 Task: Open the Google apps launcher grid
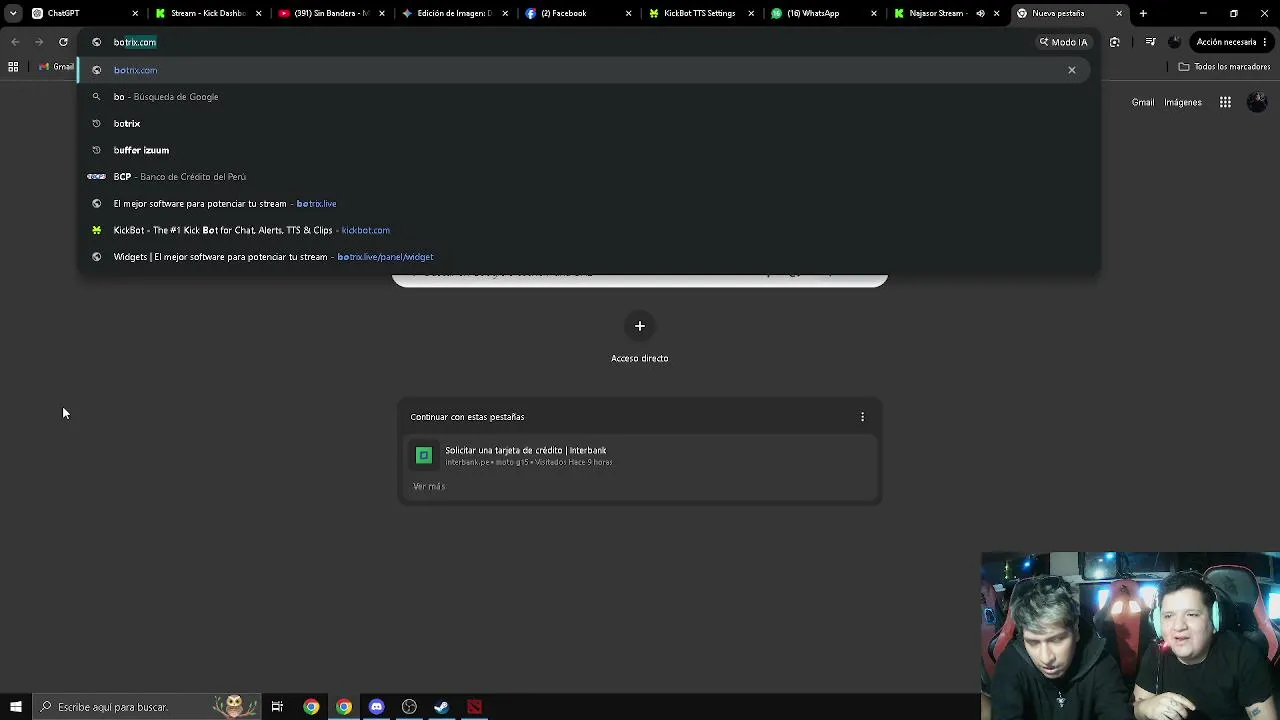tap(1225, 102)
